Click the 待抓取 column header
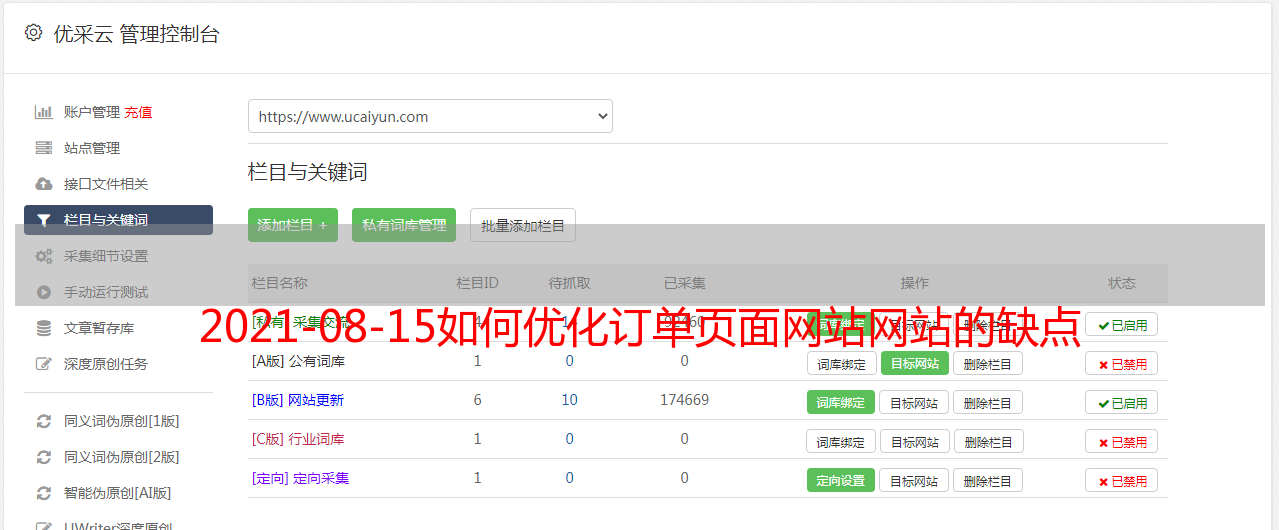This screenshot has width=1279, height=530. (x=569, y=283)
